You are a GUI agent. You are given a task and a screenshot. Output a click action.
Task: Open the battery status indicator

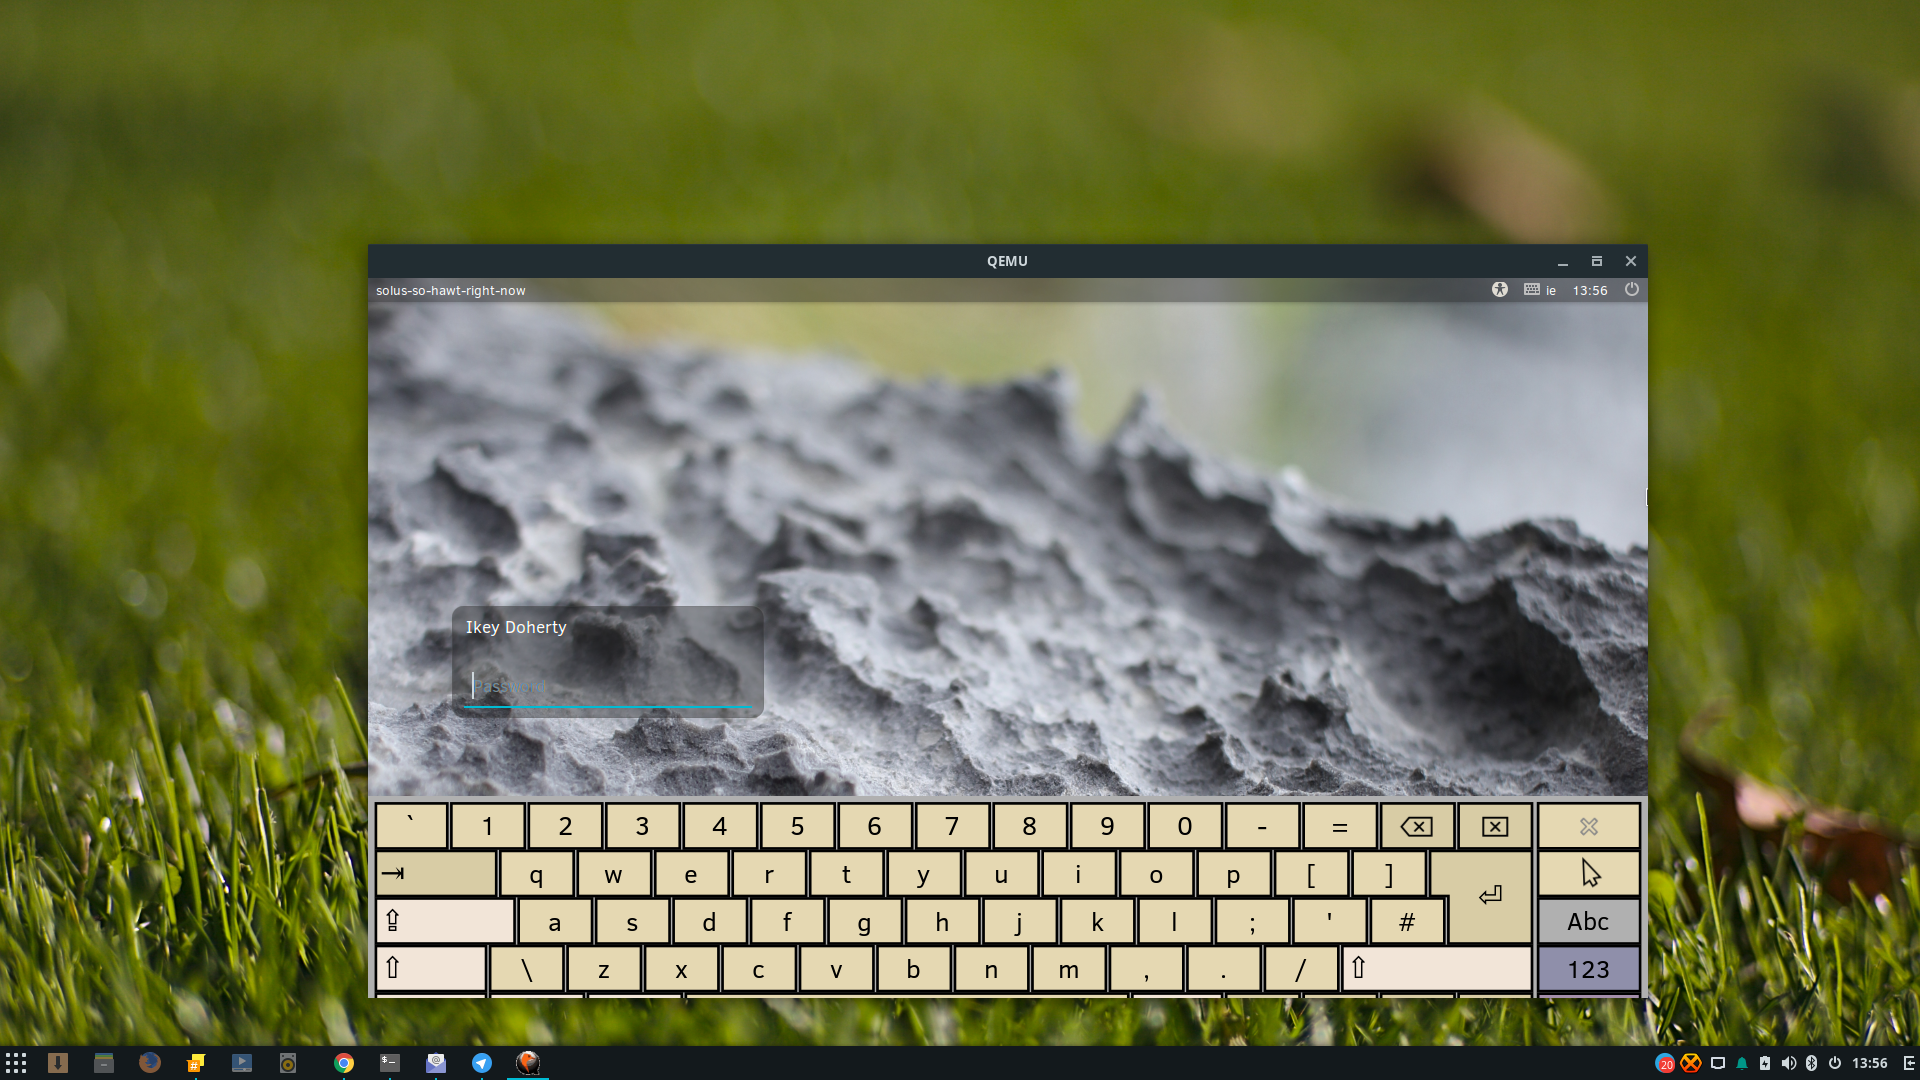[x=1765, y=1063]
